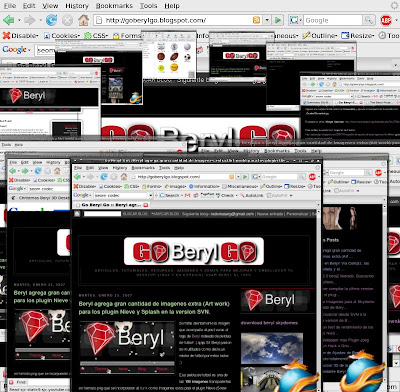Open Images dropdown in front center window

click(x=176, y=186)
